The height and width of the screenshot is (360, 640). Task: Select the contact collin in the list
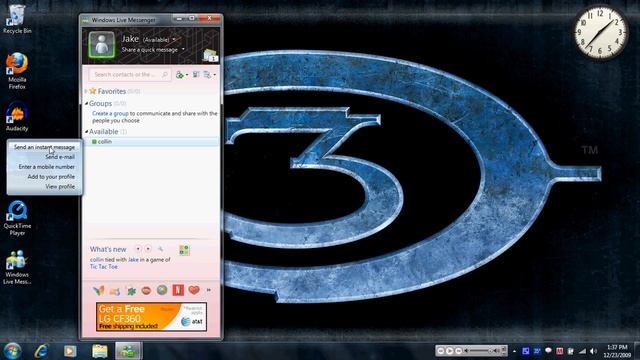tap(151, 142)
